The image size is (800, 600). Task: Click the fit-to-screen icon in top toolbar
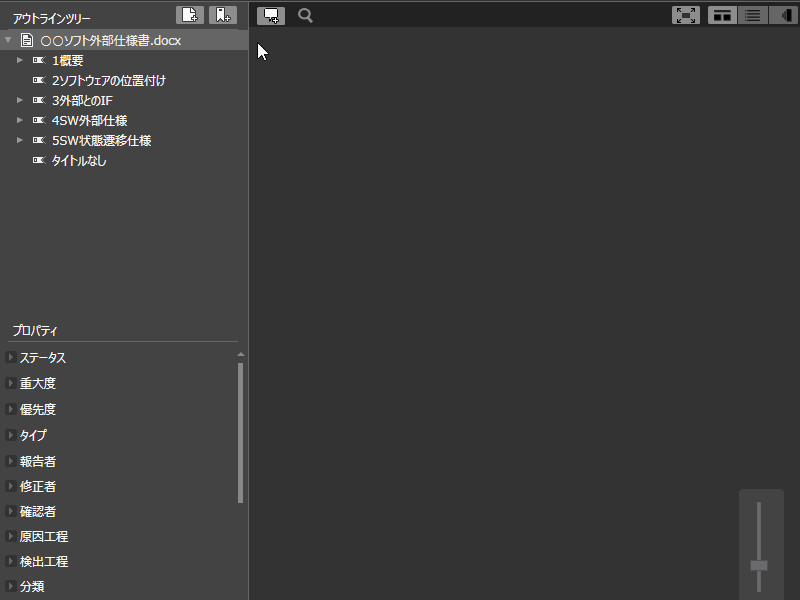(685, 15)
